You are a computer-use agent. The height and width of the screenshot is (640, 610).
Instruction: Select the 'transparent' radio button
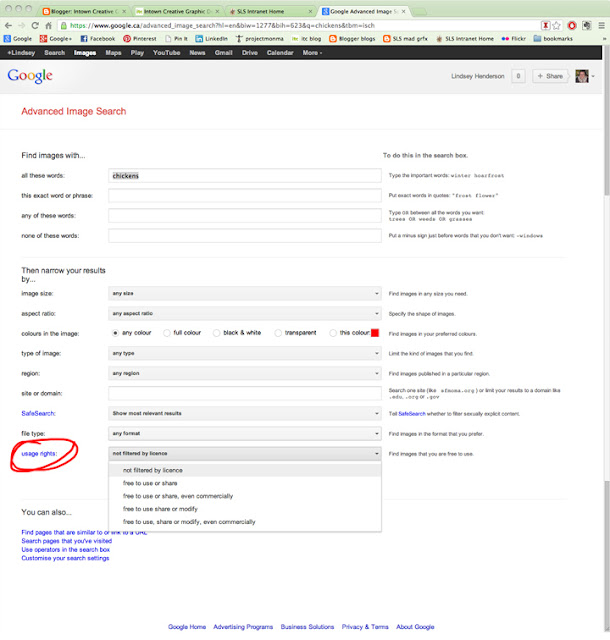[x=278, y=333]
